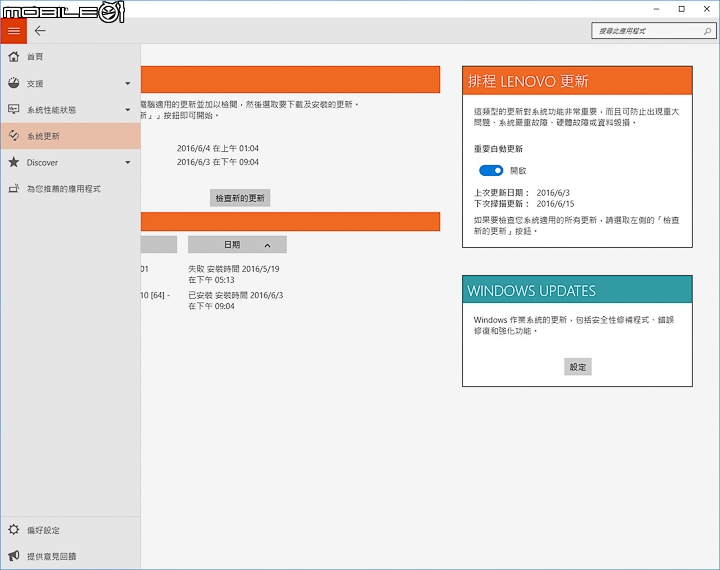Image resolution: width=720 pixels, height=570 pixels.
Task: Sort by 日期 column header
Action: coord(237,244)
